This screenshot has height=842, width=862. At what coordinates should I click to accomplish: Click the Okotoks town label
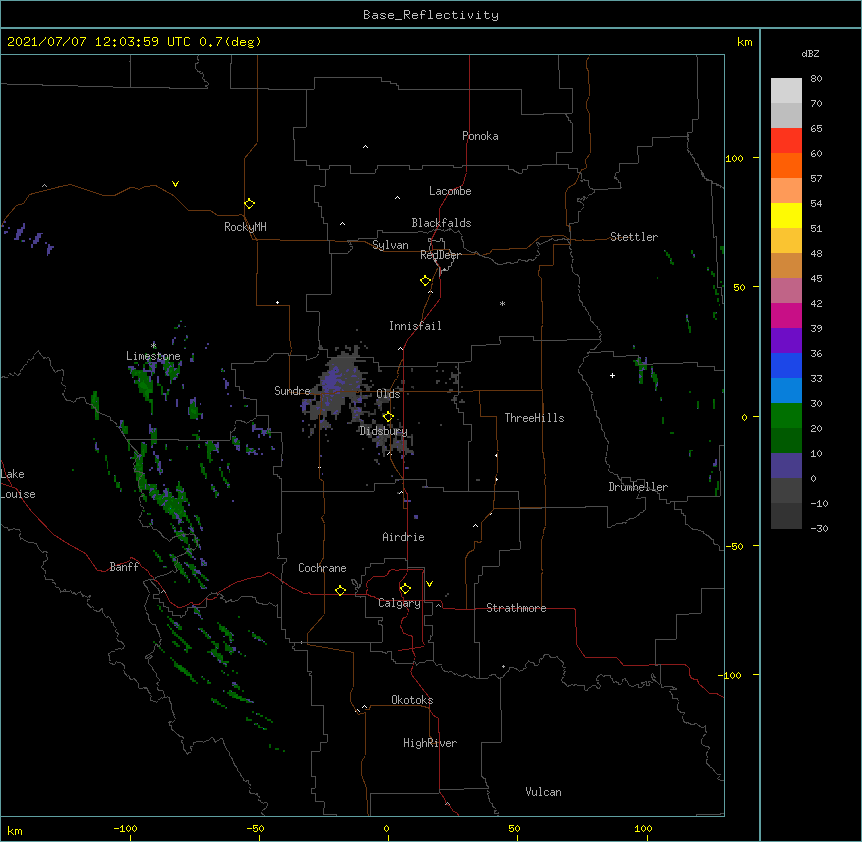[412, 700]
